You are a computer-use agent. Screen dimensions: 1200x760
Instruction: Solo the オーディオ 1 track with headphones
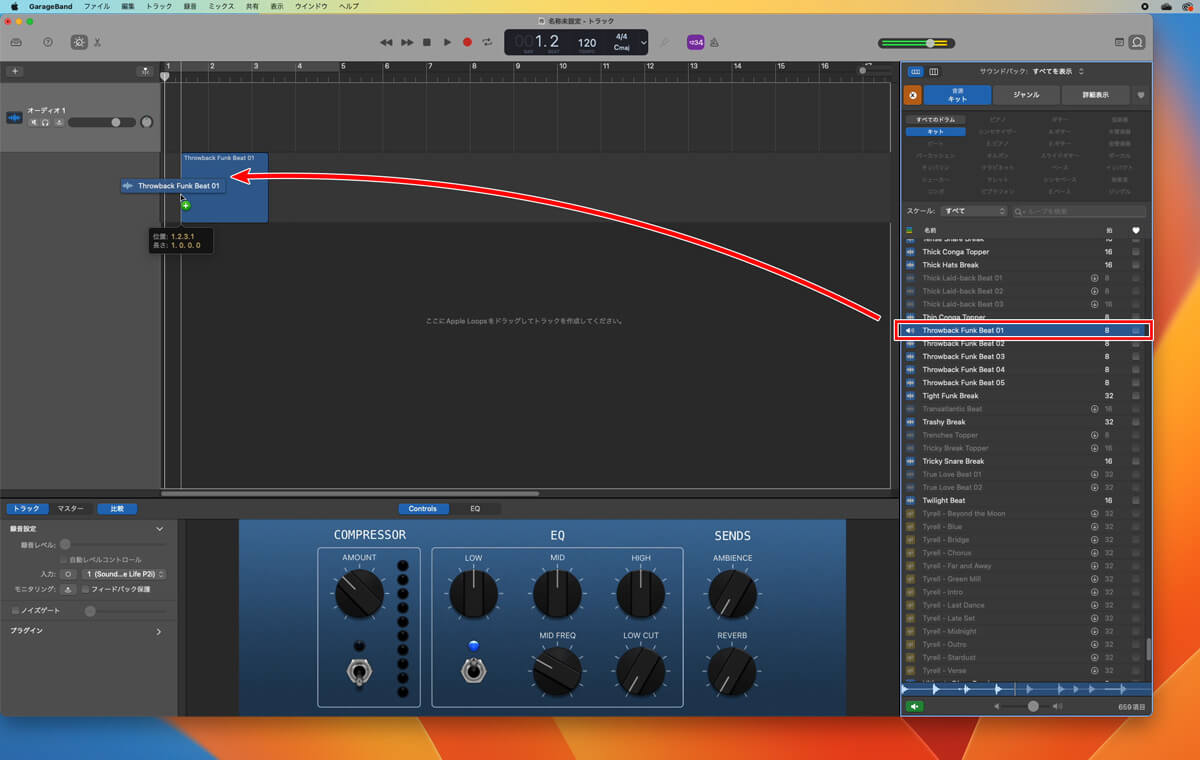tap(45, 122)
